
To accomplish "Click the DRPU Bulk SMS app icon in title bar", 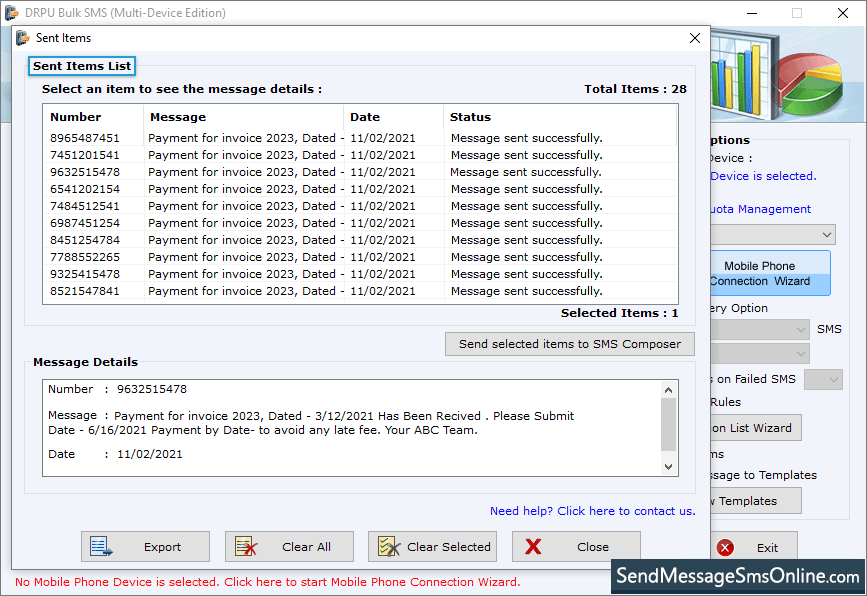I will click(12, 12).
